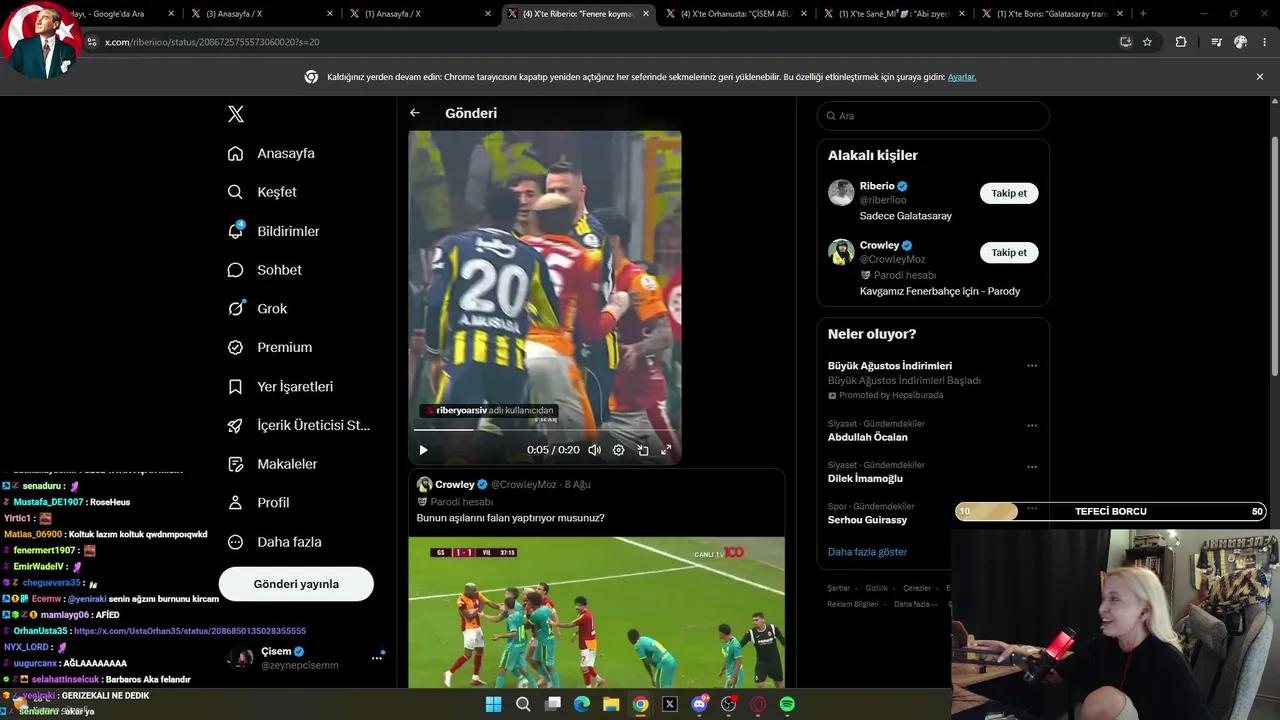Open Chrome extensions puzzle icon
The image size is (1280, 720).
click(x=1181, y=42)
